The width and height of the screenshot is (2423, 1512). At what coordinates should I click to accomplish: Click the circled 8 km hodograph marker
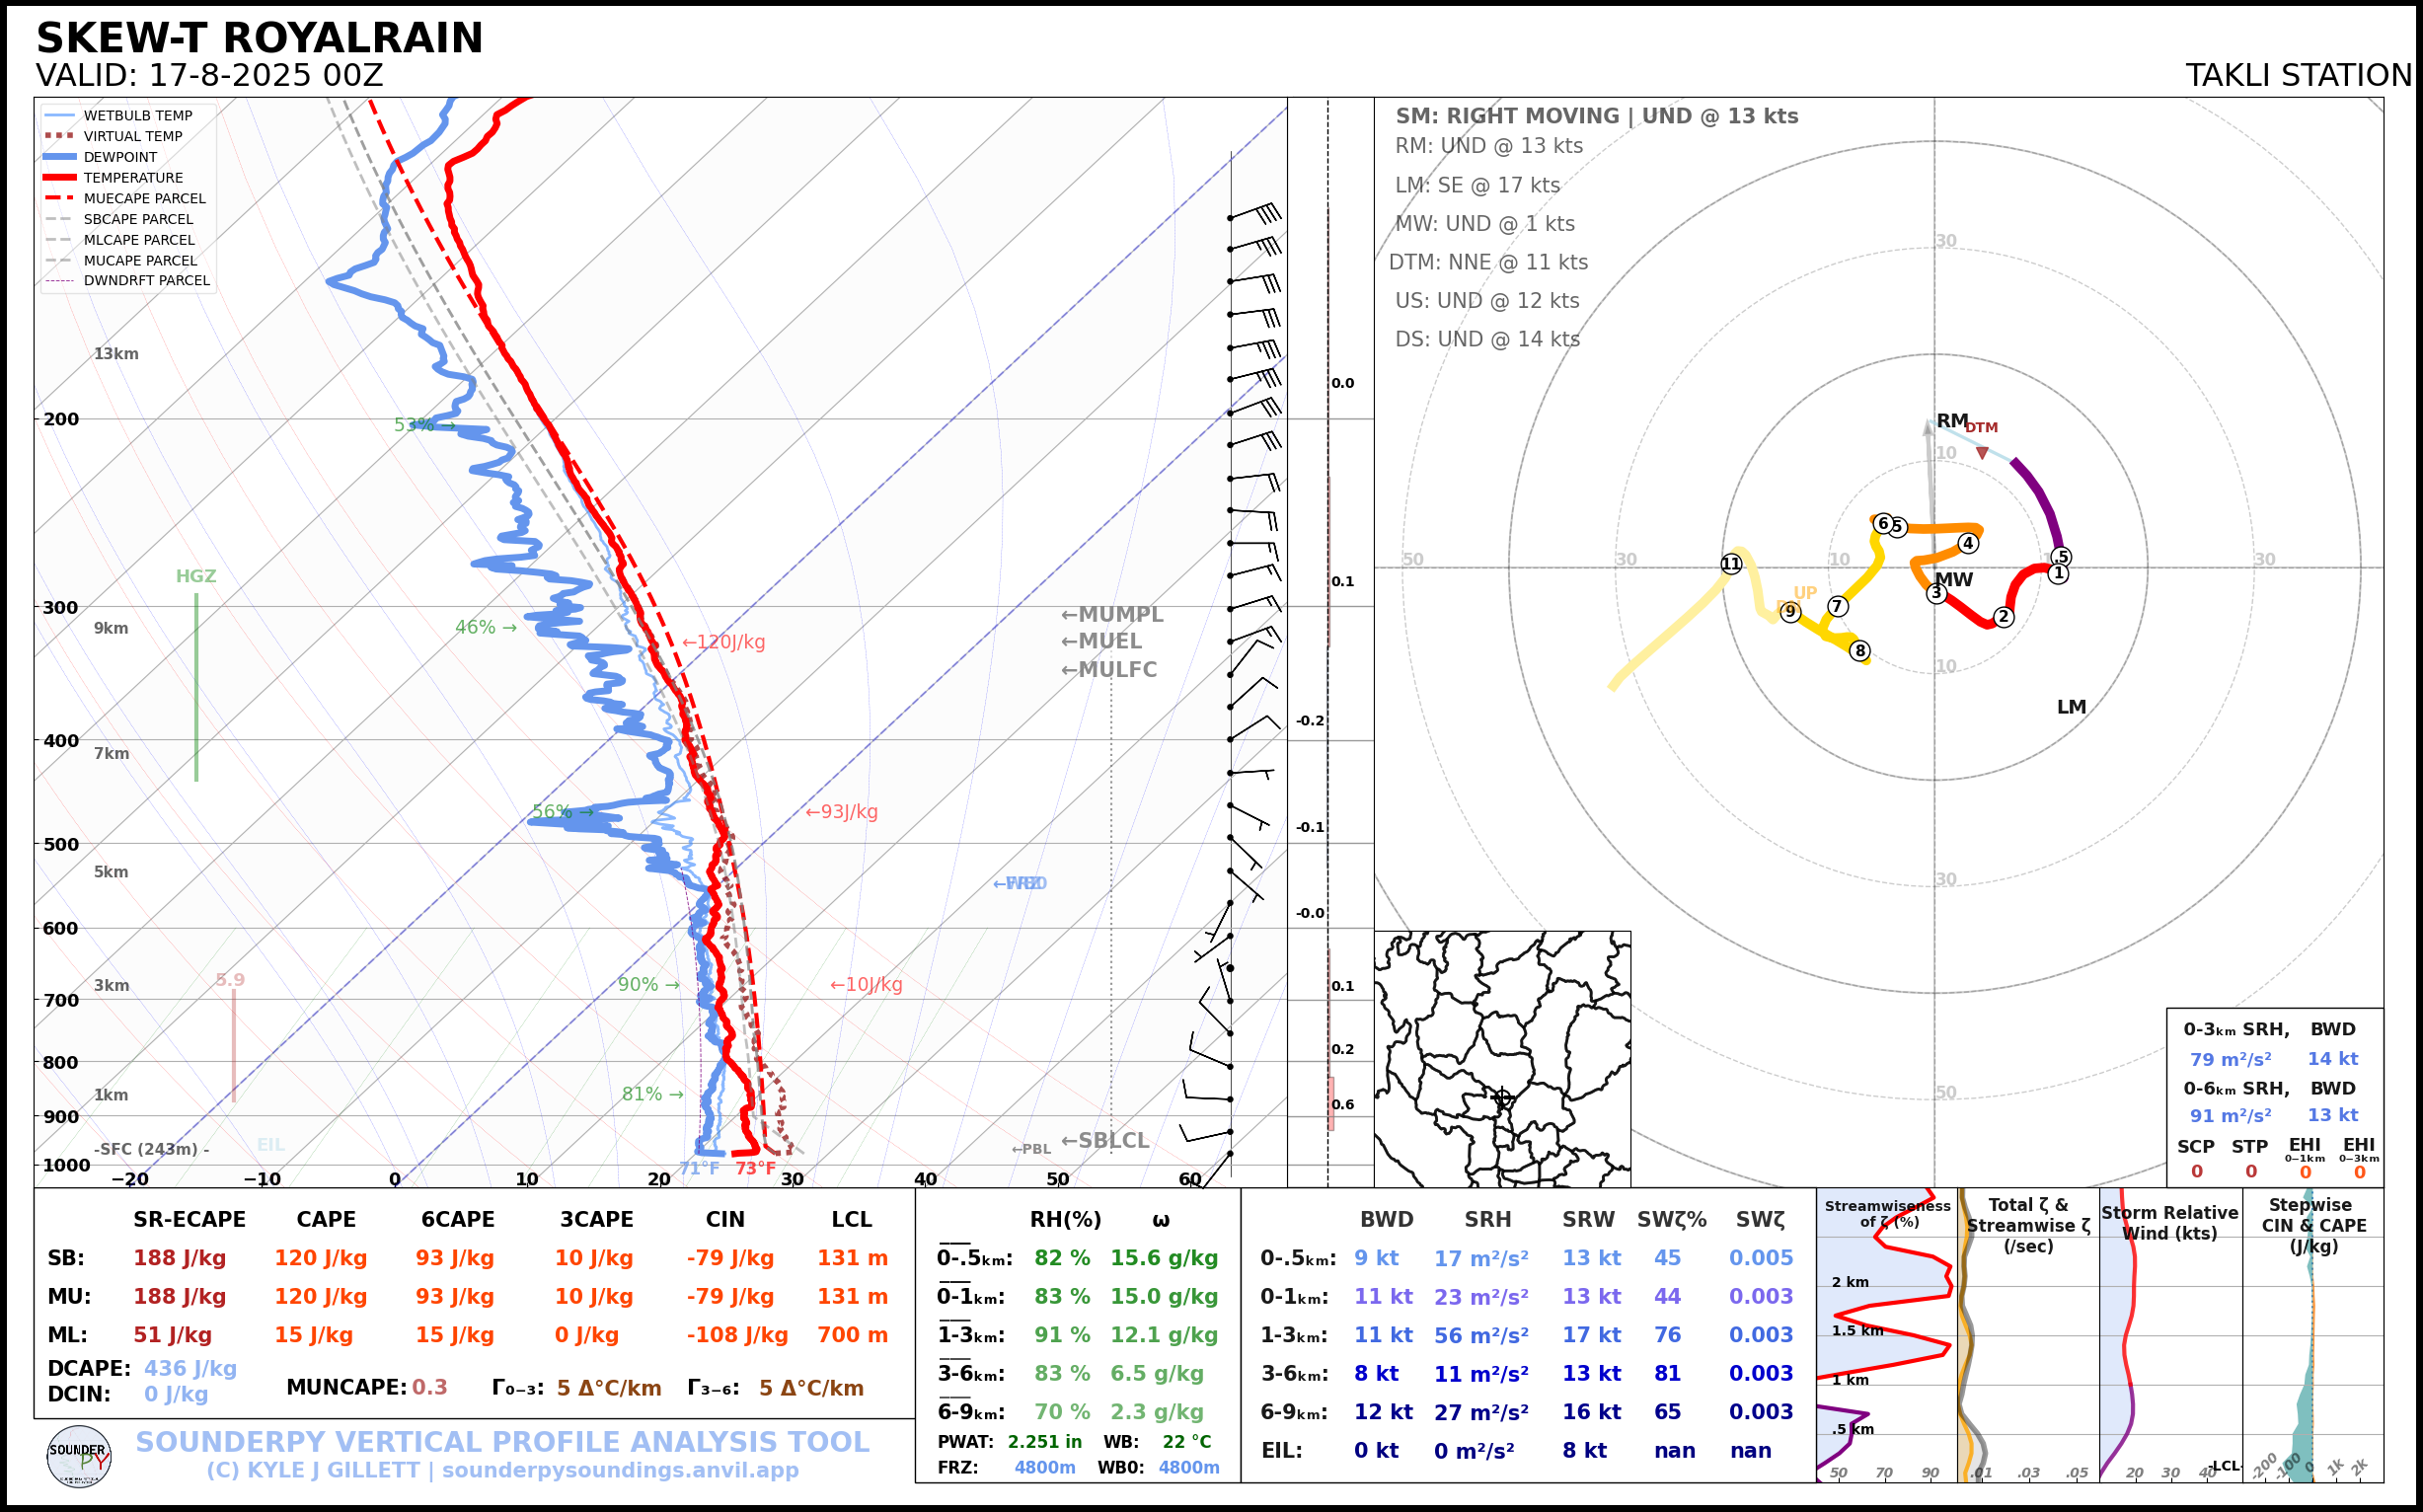(x=1860, y=650)
